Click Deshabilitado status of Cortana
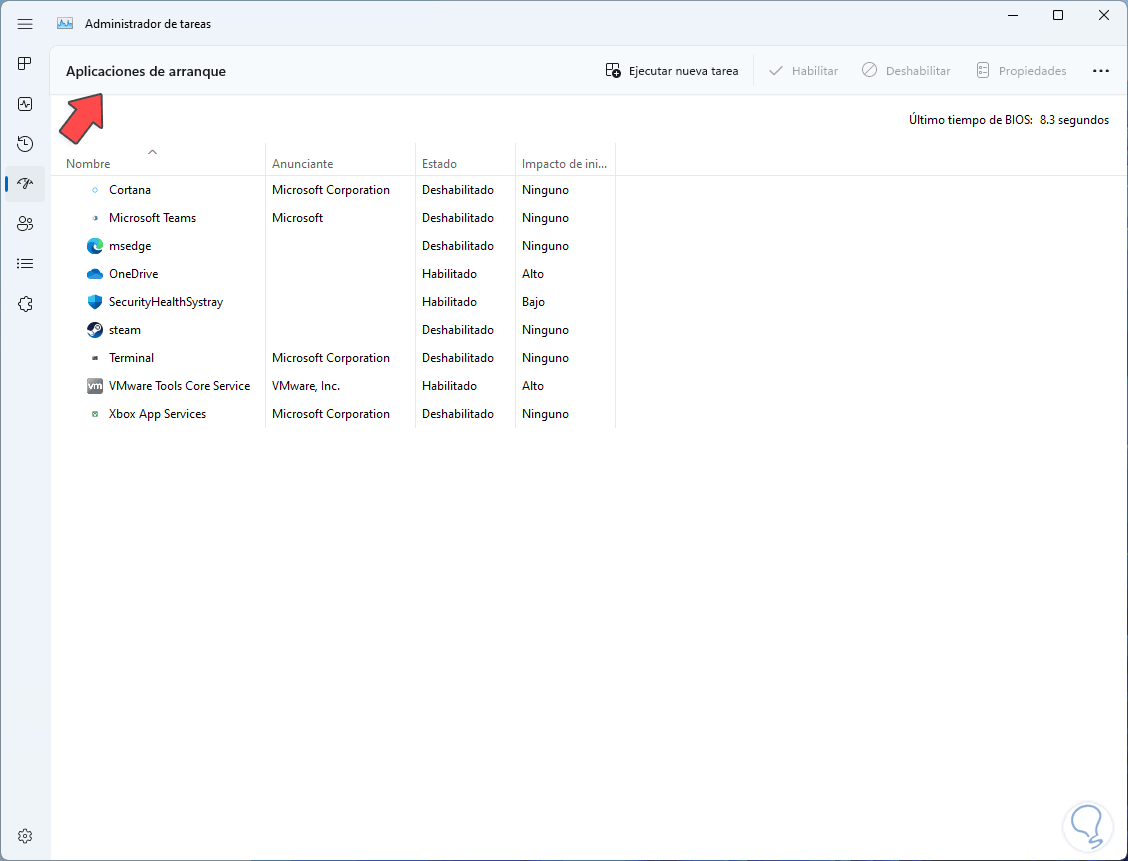This screenshot has width=1128, height=861. point(458,190)
